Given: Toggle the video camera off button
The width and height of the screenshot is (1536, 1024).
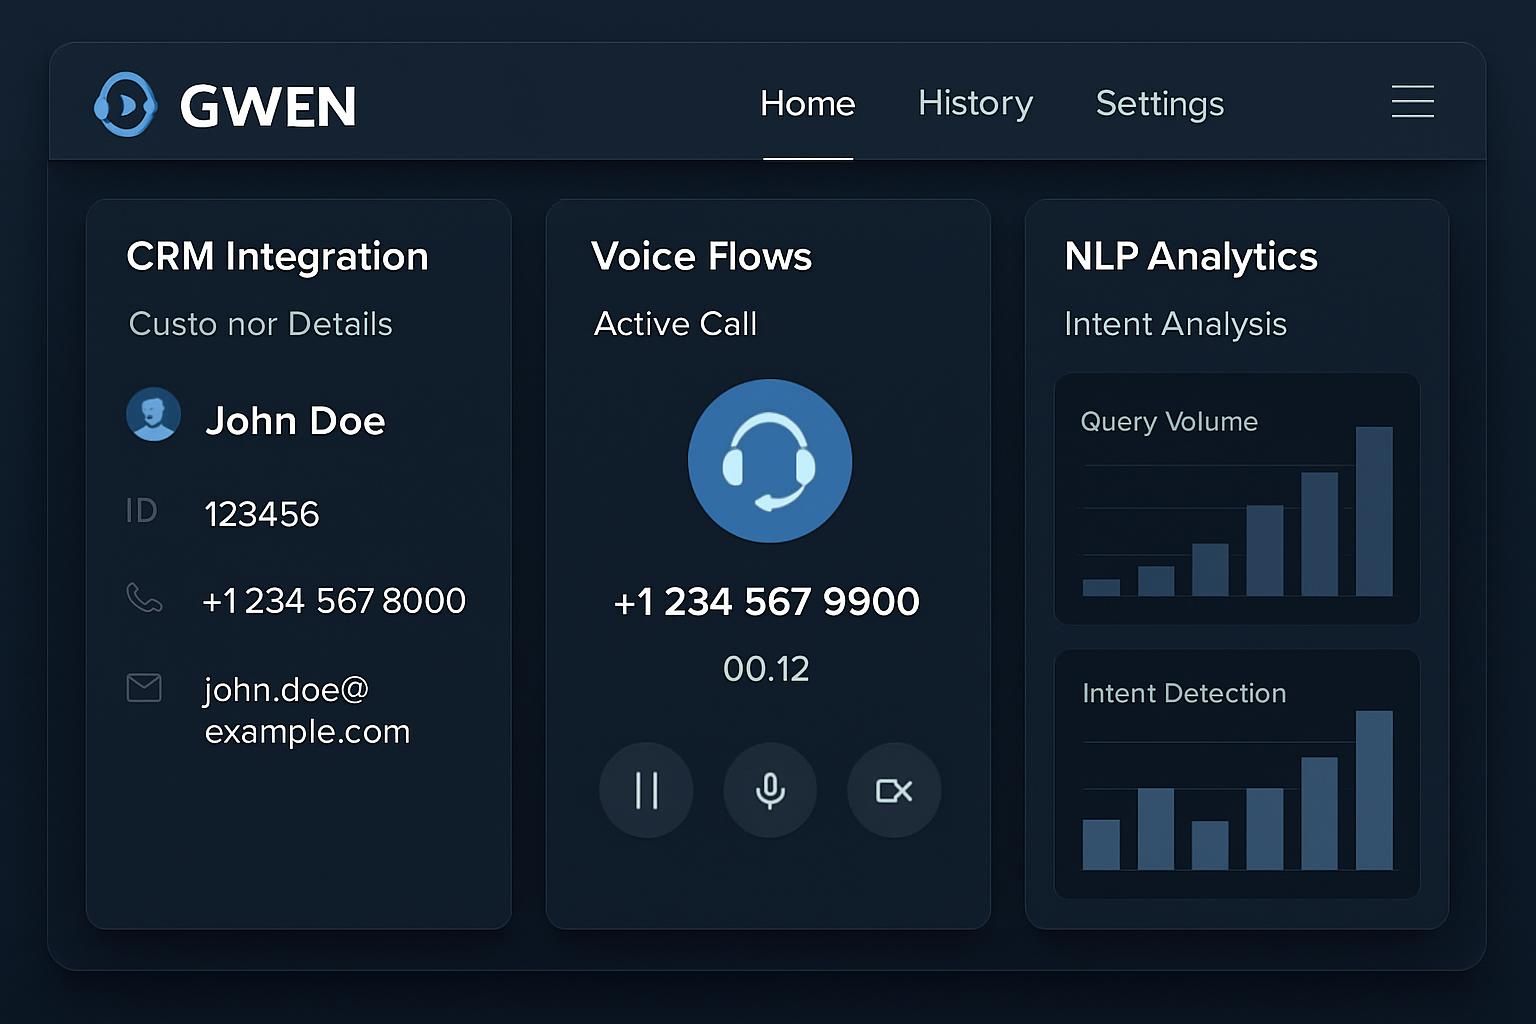Looking at the screenshot, I should 894,790.
